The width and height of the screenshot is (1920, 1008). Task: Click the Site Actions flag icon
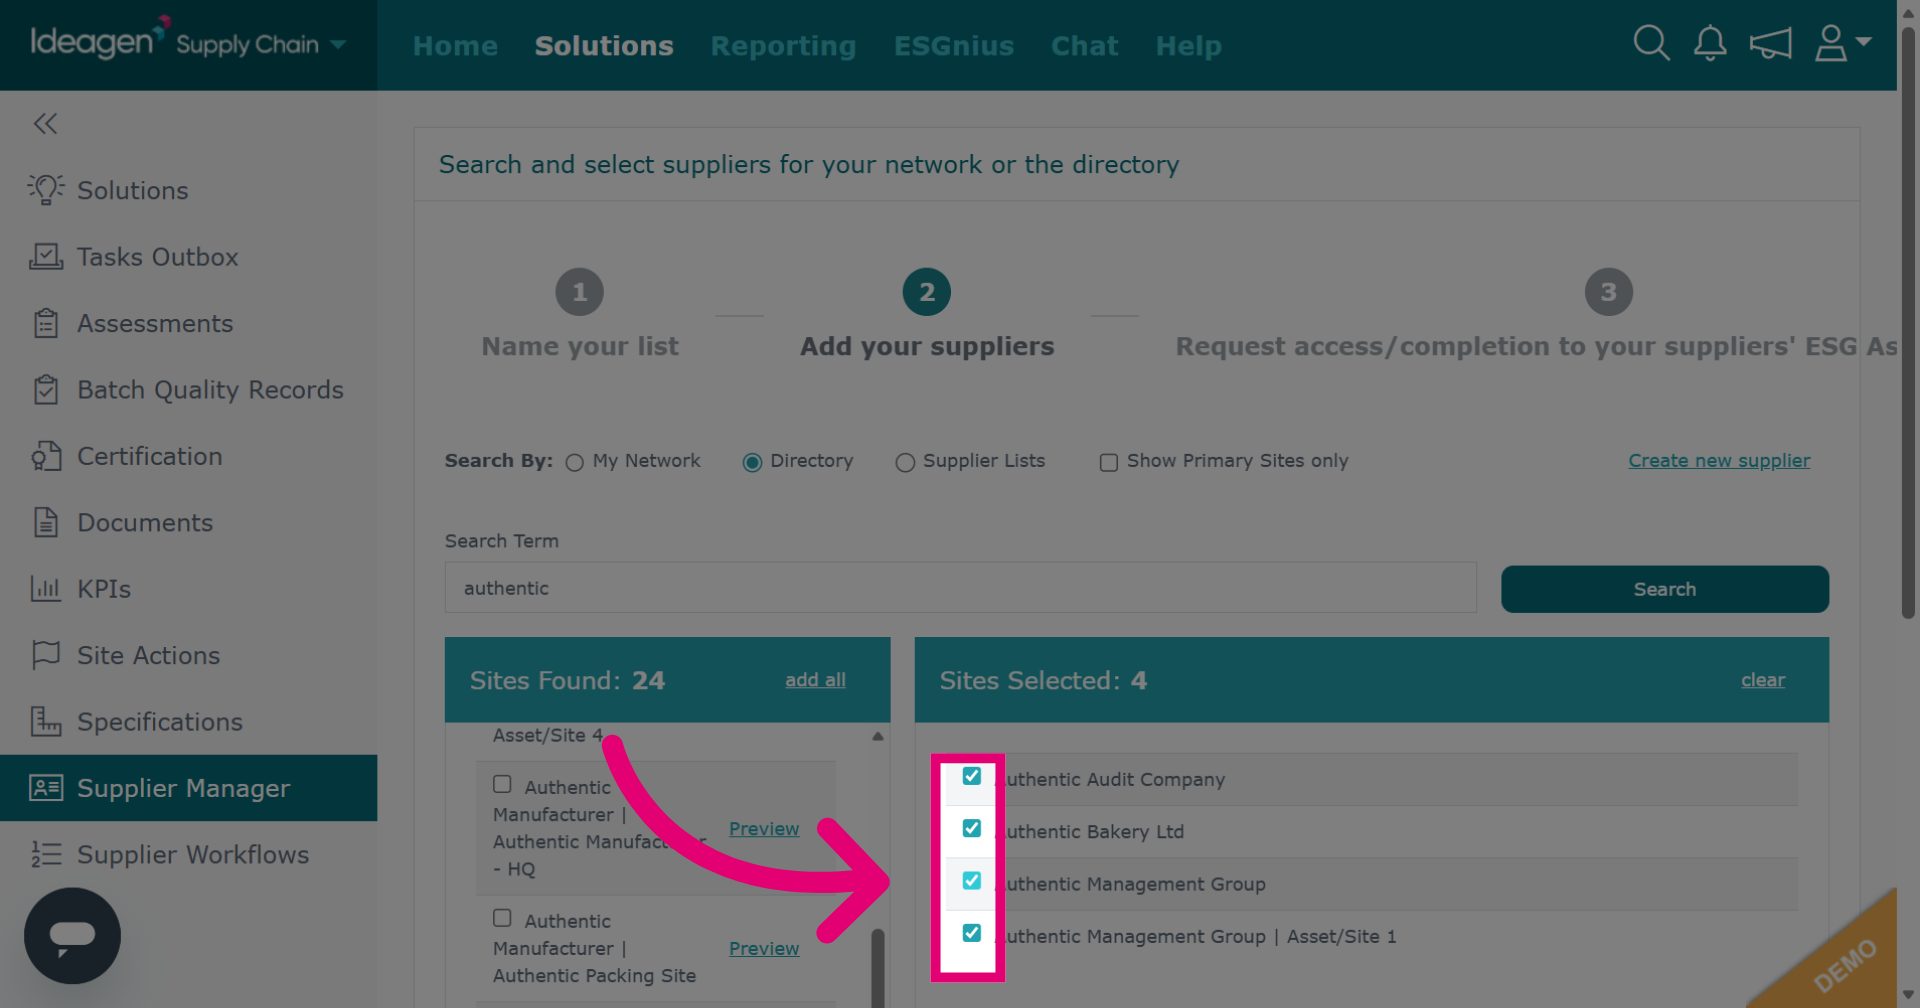pyautogui.click(x=45, y=655)
